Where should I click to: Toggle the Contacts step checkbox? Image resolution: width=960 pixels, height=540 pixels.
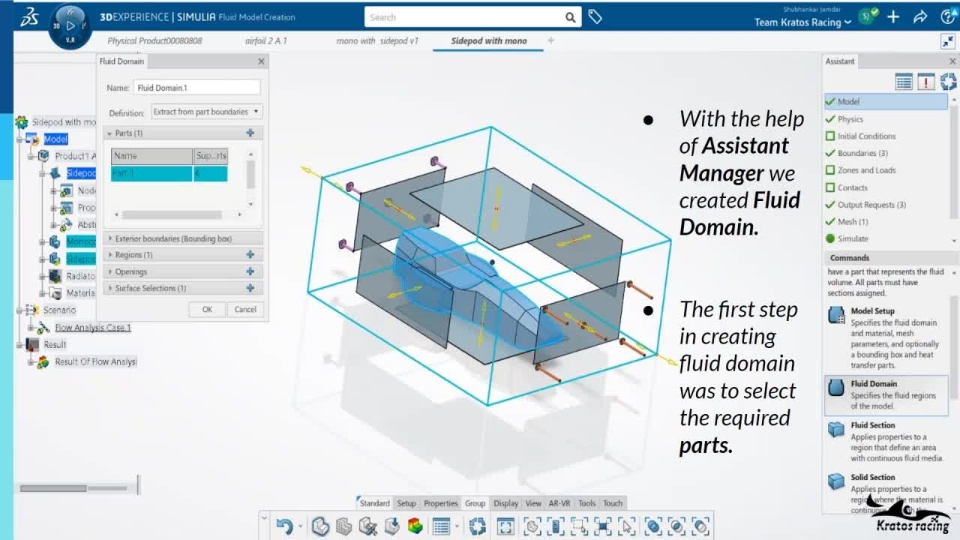pyautogui.click(x=830, y=187)
